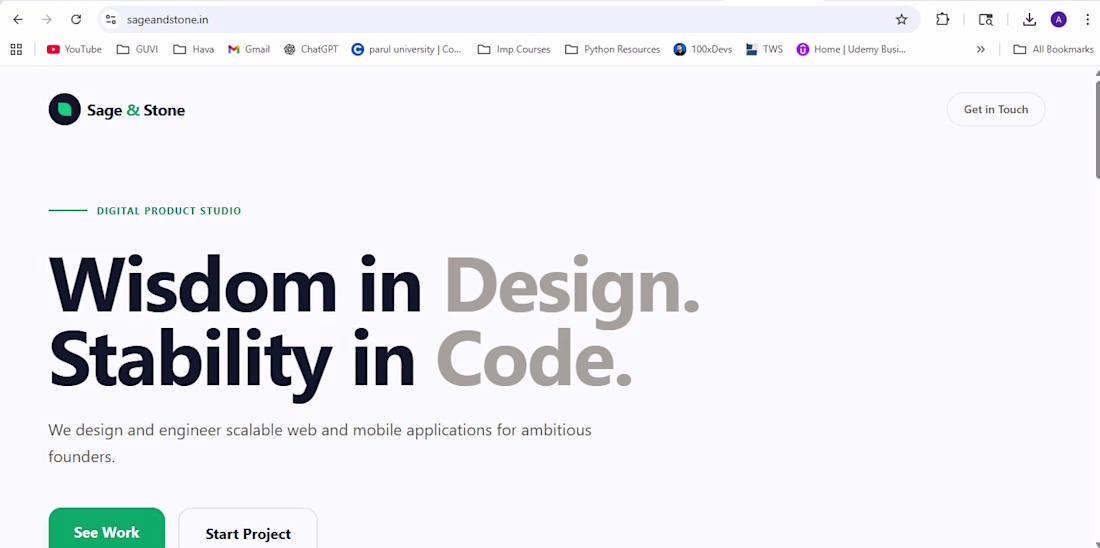Go back with the browser back arrow
Viewport: 1100px width, 548px height.
(18, 20)
